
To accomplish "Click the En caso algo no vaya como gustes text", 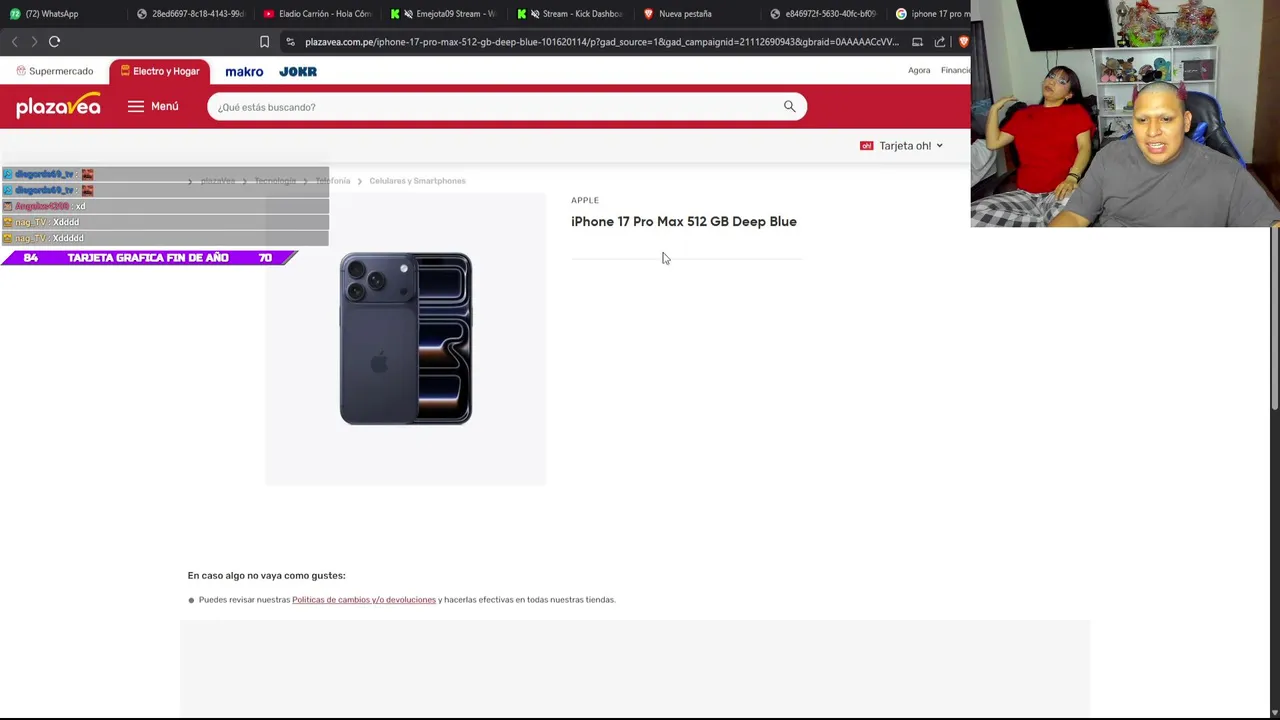I will (266, 576).
